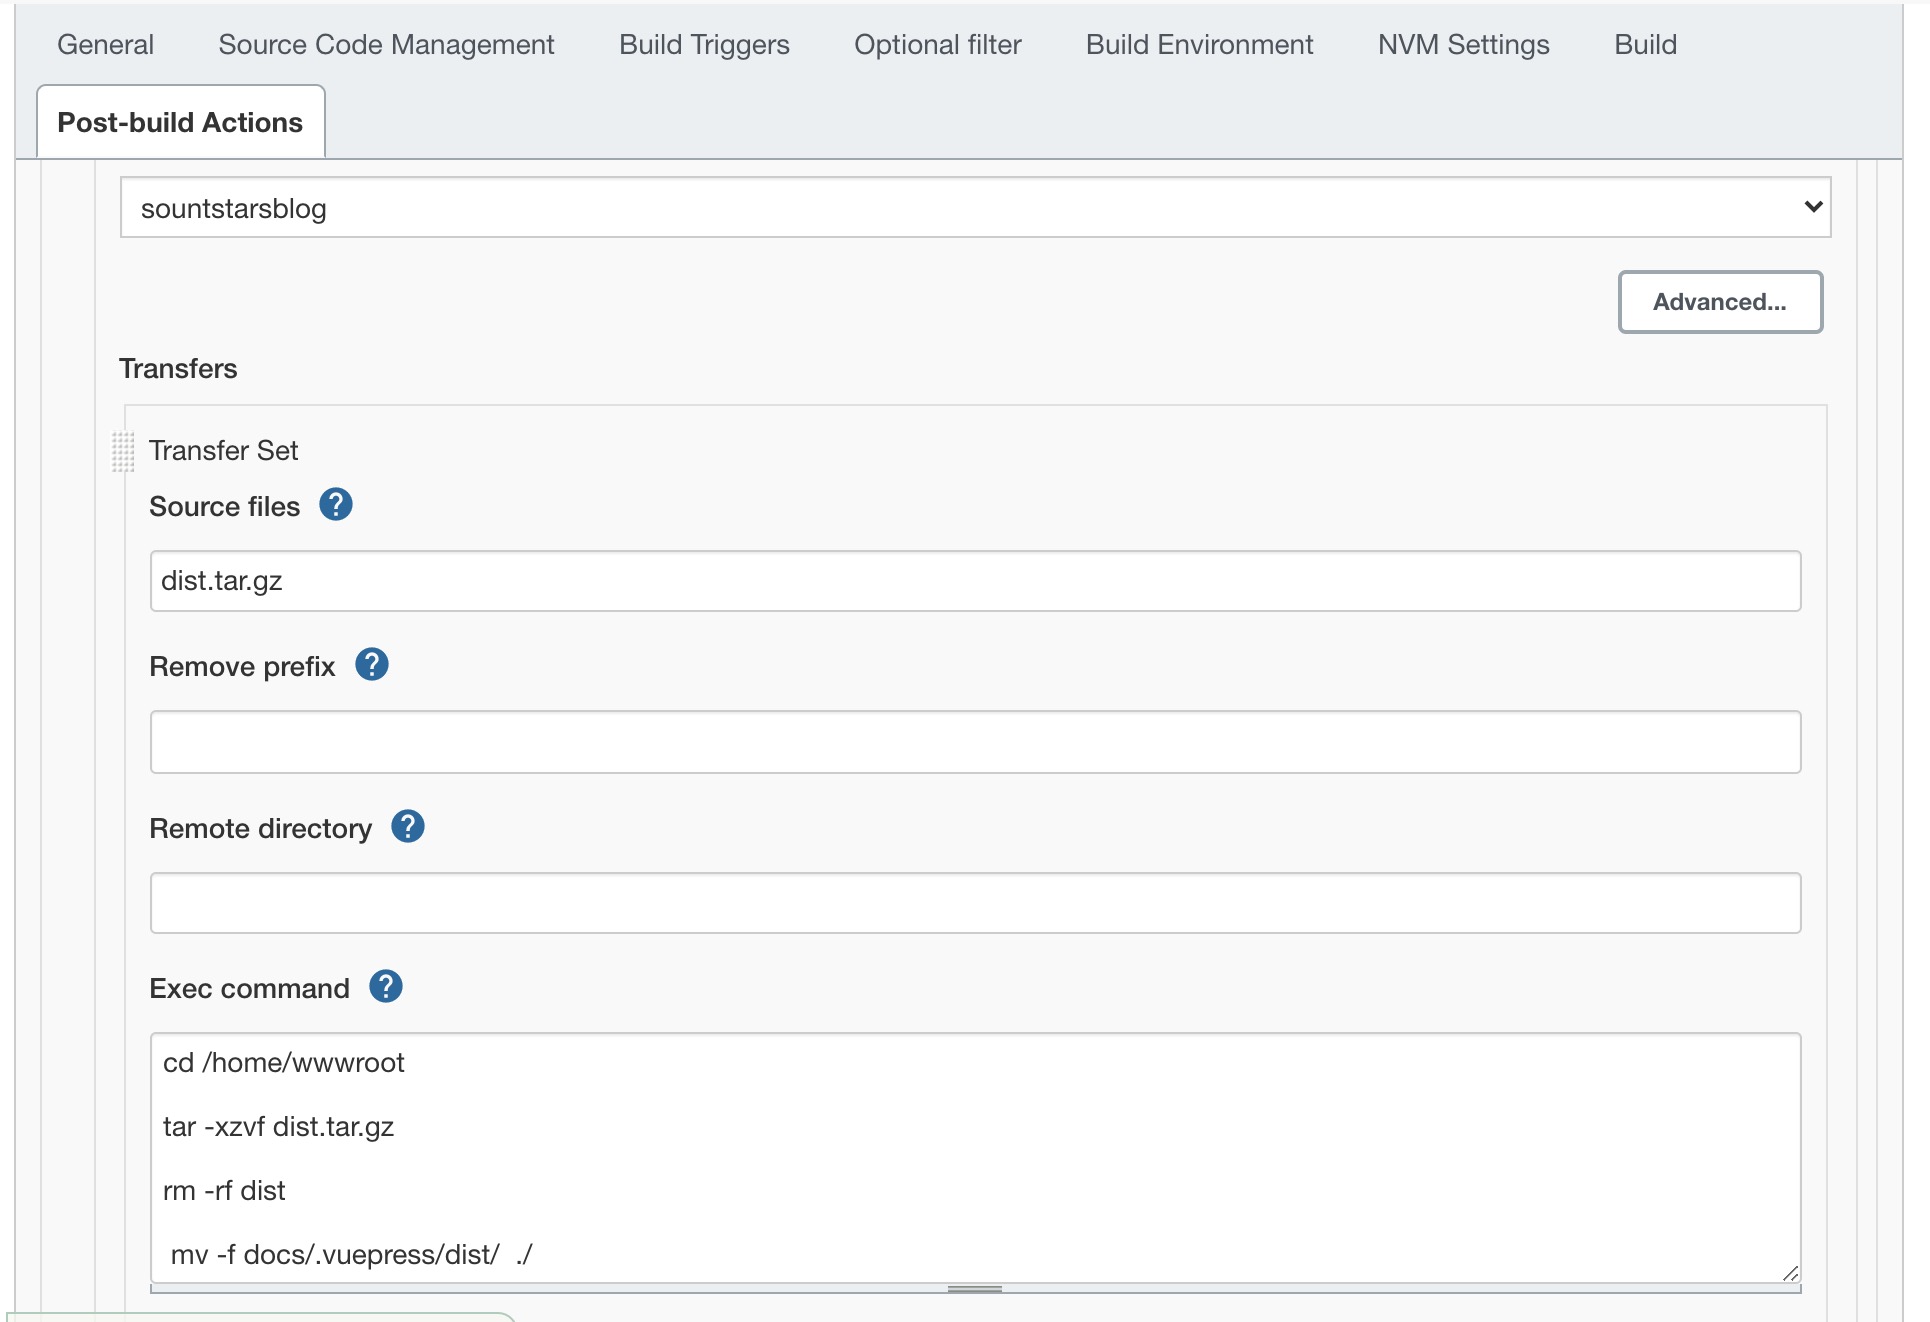Grab the Transfer Set drag handle
Screen dimensions: 1930x1322
coord(123,451)
